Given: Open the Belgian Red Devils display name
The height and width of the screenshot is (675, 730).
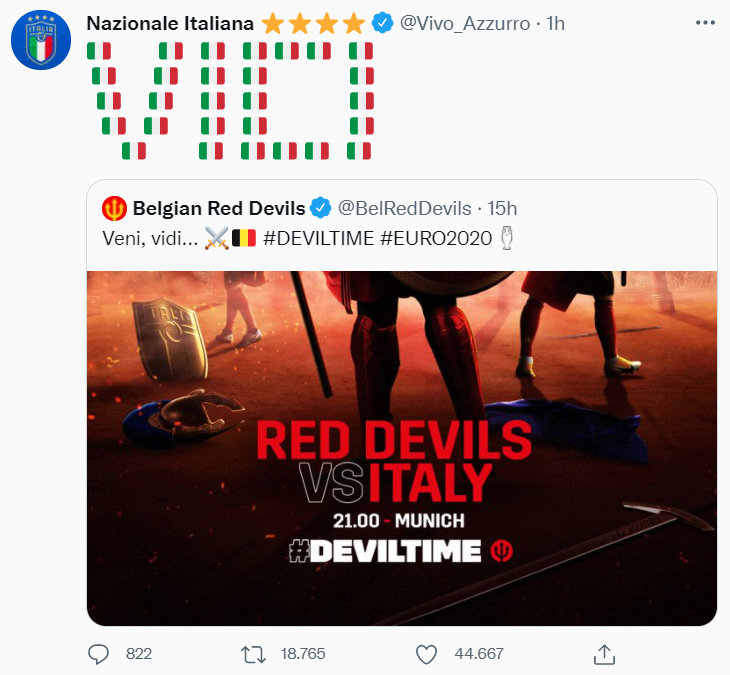Looking at the screenshot, I should pos(219,208).
